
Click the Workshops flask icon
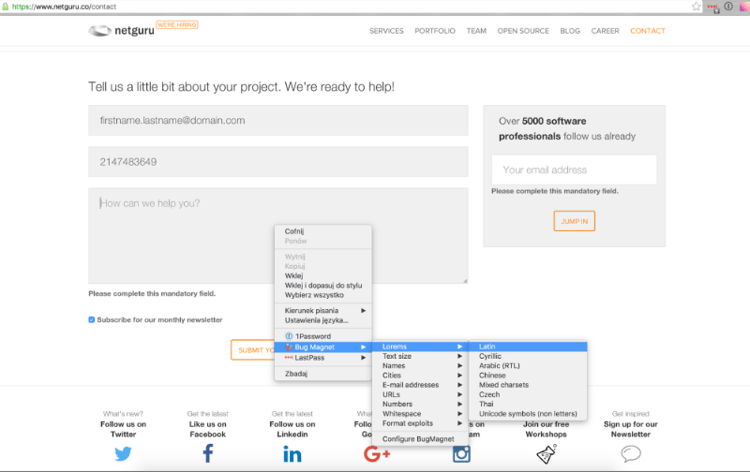(546, 454)
